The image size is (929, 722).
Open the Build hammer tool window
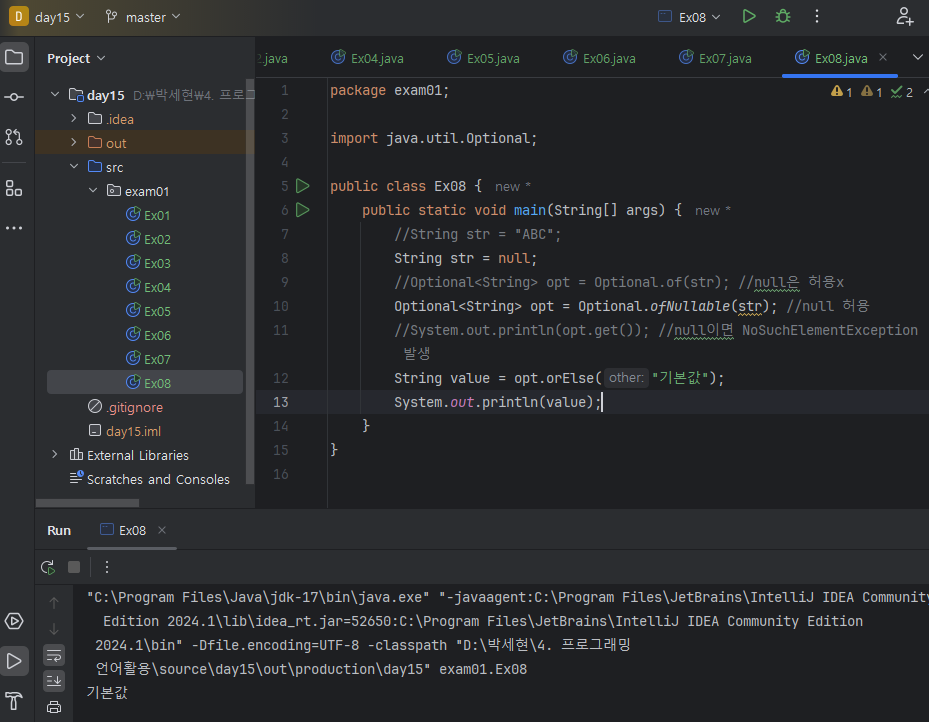(x=14, y=700)
